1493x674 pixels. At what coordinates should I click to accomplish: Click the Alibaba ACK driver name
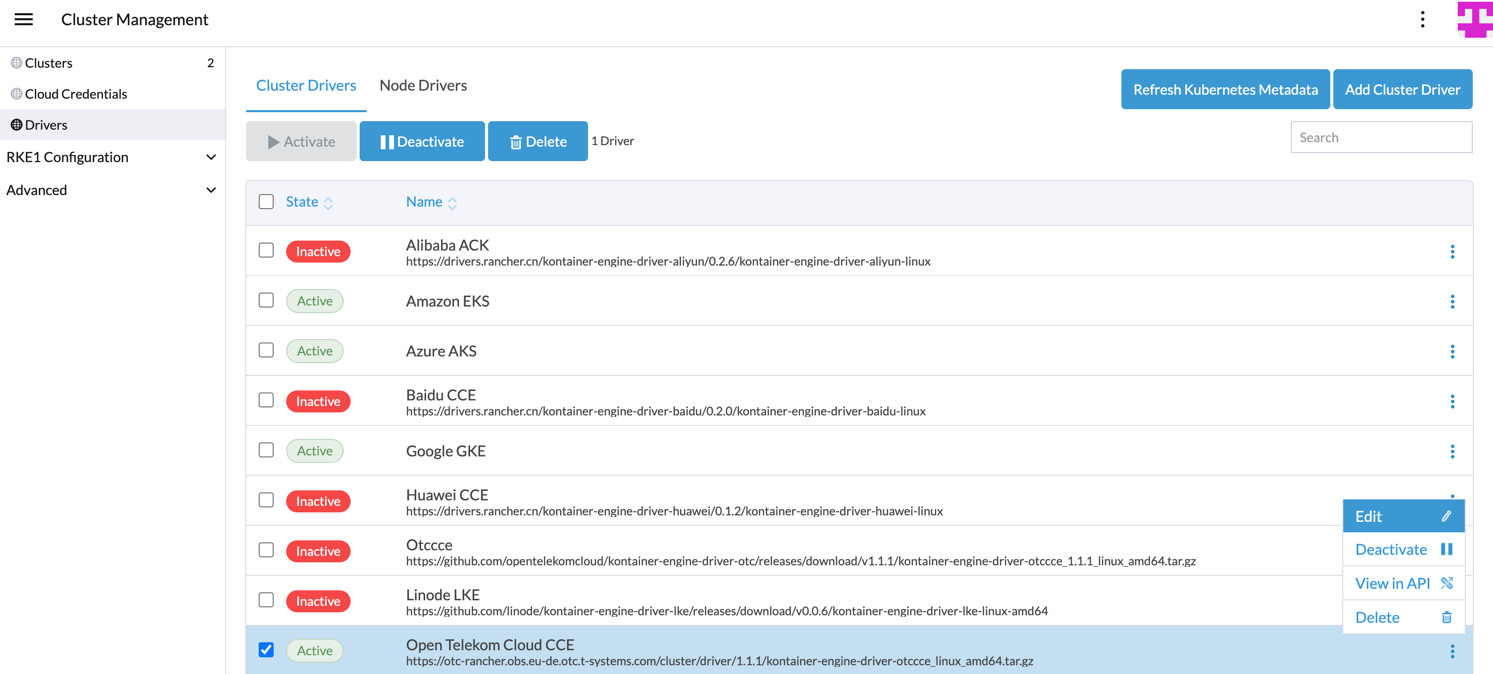click(447, 245)
